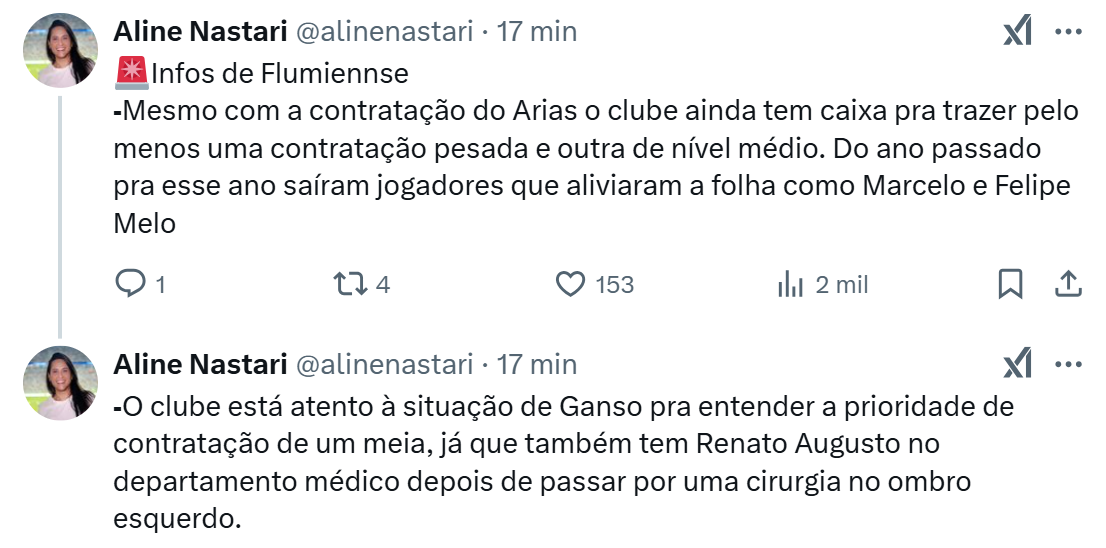Click @alinenastari handle on first tweet
Viewport: 1106px width, 548px height.
(x=384, y=32)
